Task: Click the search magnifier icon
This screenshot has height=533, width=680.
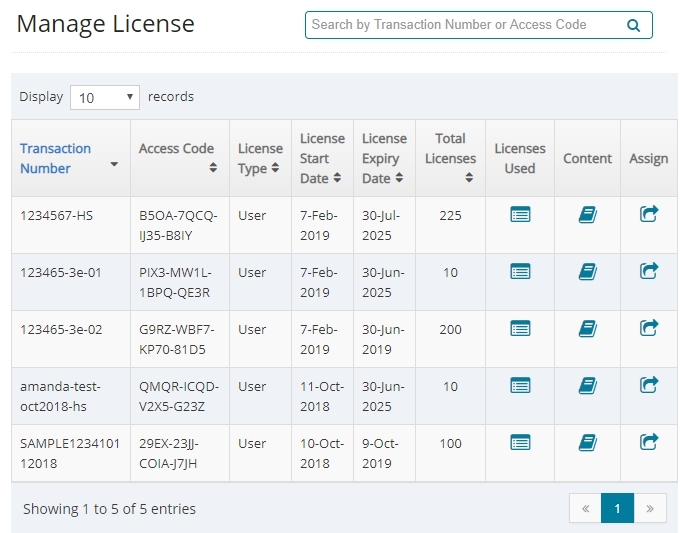Action: click(x=633, y=25)
